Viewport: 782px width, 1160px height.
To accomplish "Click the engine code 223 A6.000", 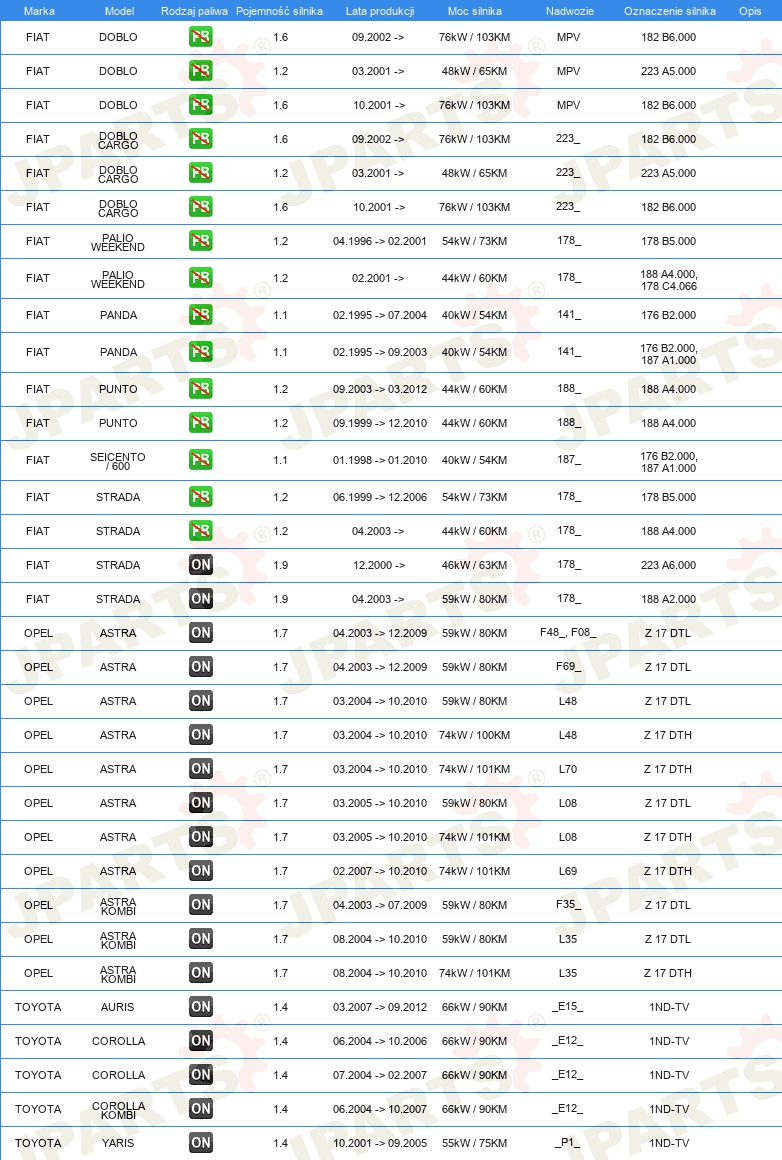I will pyautogui.click(x=669, y=565).
